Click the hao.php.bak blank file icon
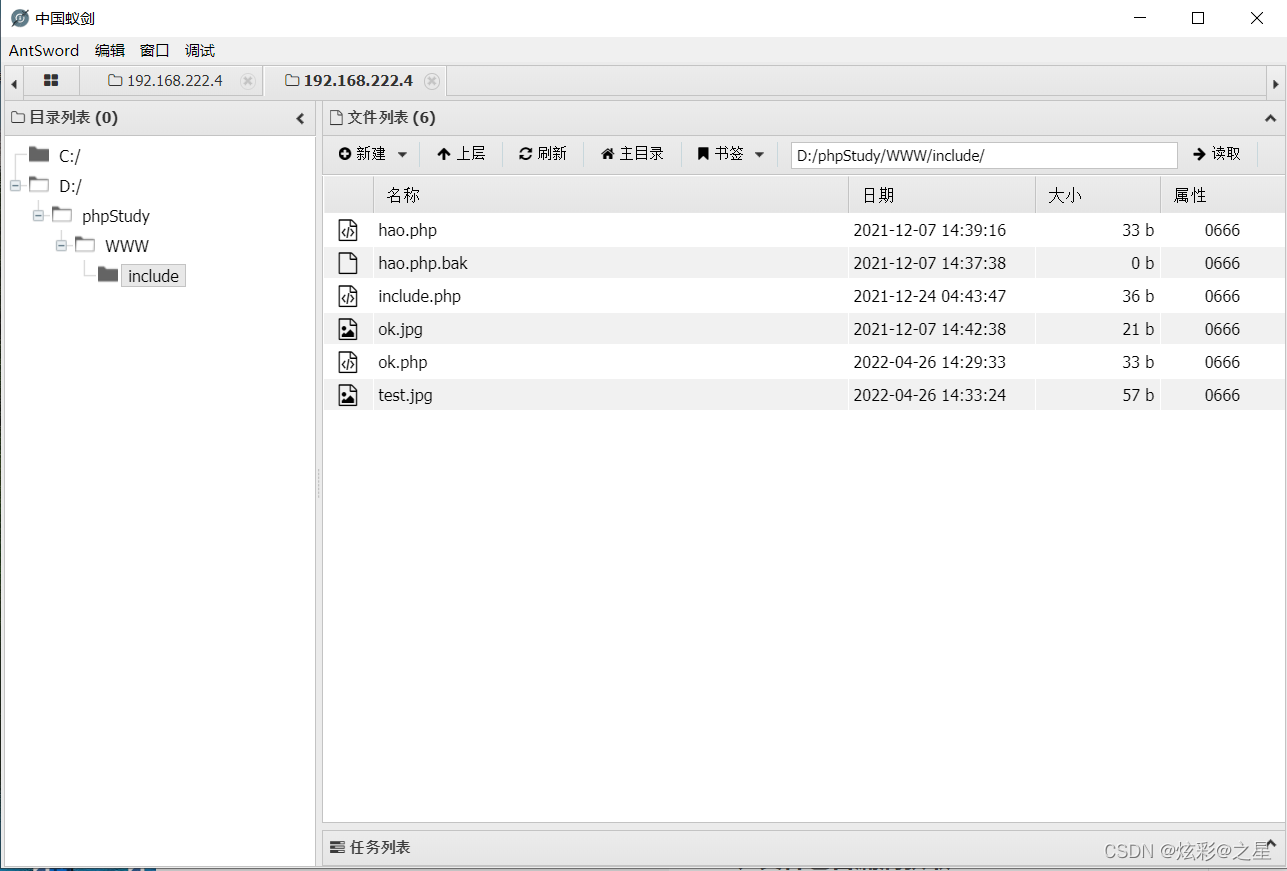Screen dimensions: 1287x871 coord(347,263)
